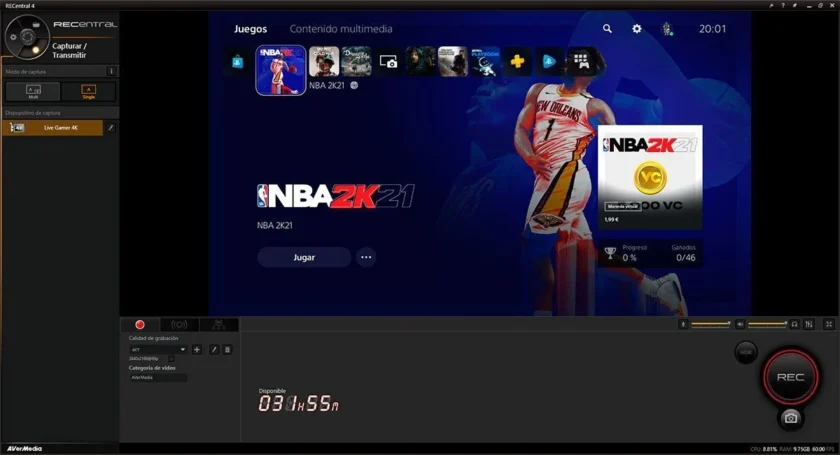Open settings gear in RECentral wheel

pyautogui.click(x=13, y=37)
